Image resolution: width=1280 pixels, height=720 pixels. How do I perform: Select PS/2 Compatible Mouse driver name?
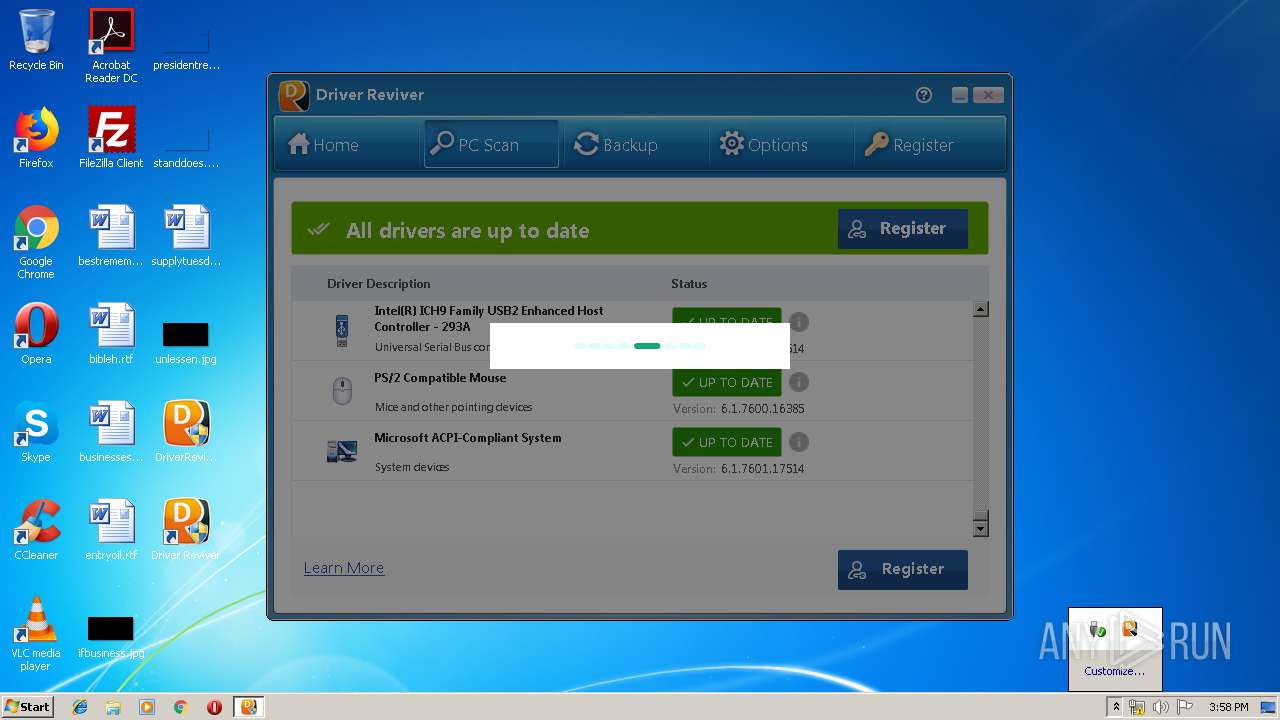click(x=440, y=378)
